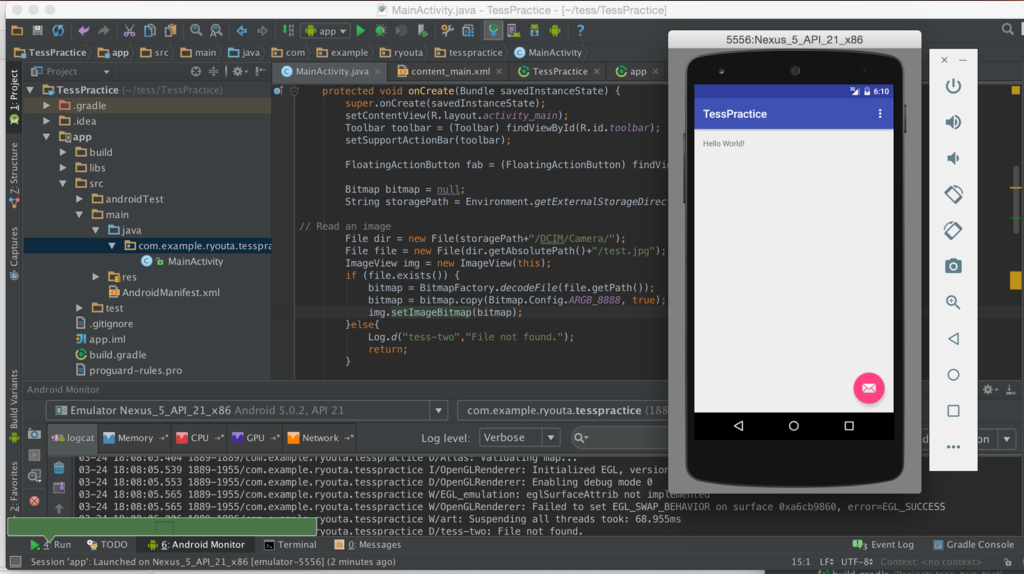Expand the build folder

click(63, 152)
